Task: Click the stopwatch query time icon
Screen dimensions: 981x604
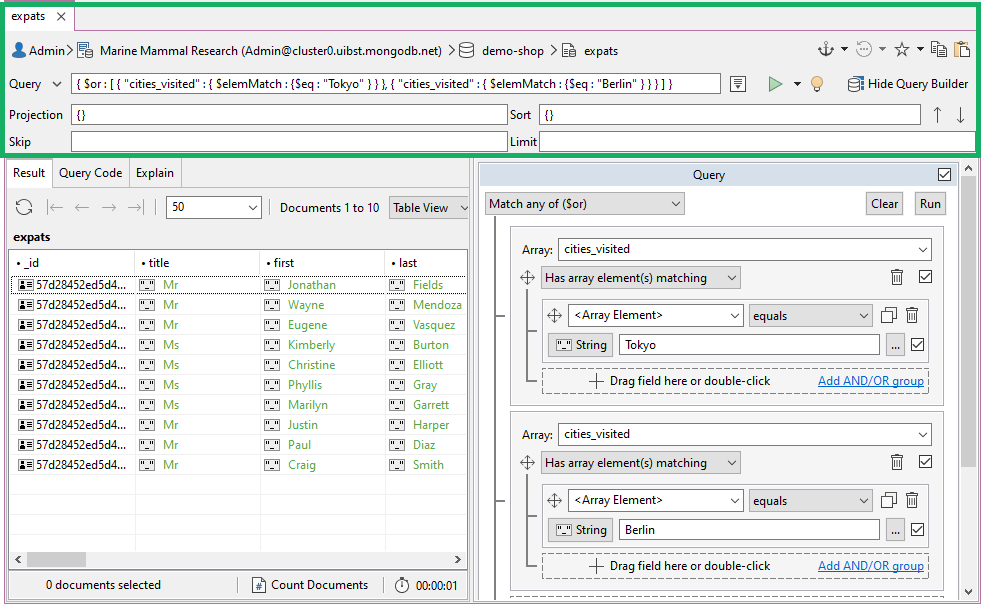Action: pos(402,585)
